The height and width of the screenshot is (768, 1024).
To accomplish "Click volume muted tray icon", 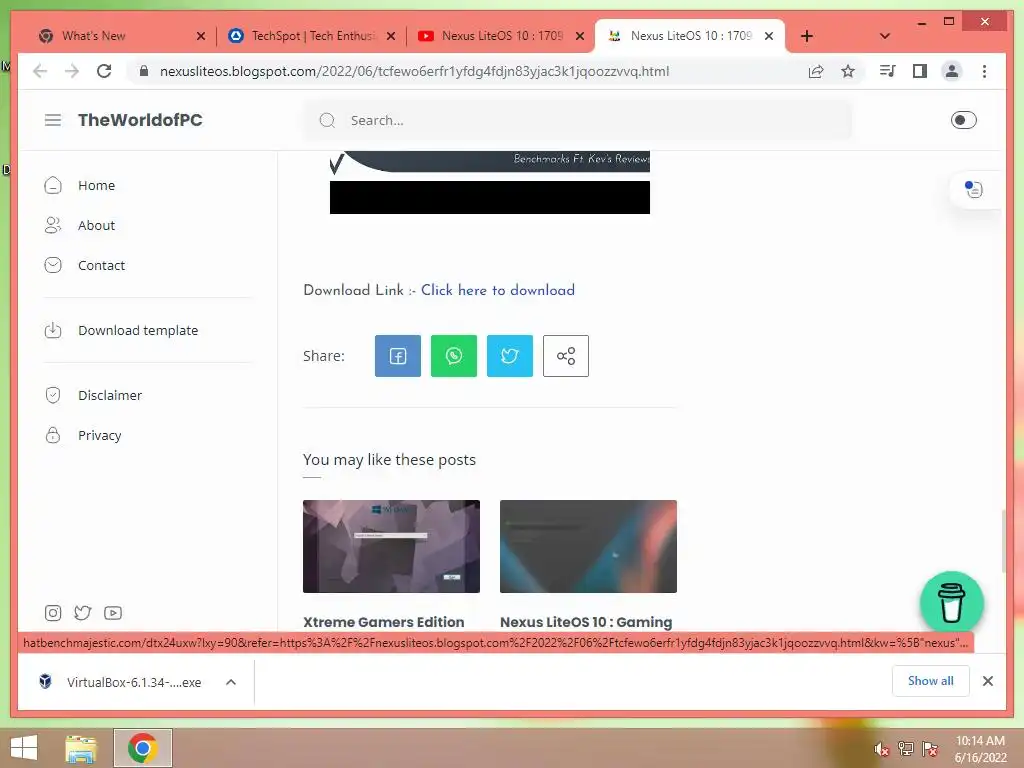I will pos(882,749).
